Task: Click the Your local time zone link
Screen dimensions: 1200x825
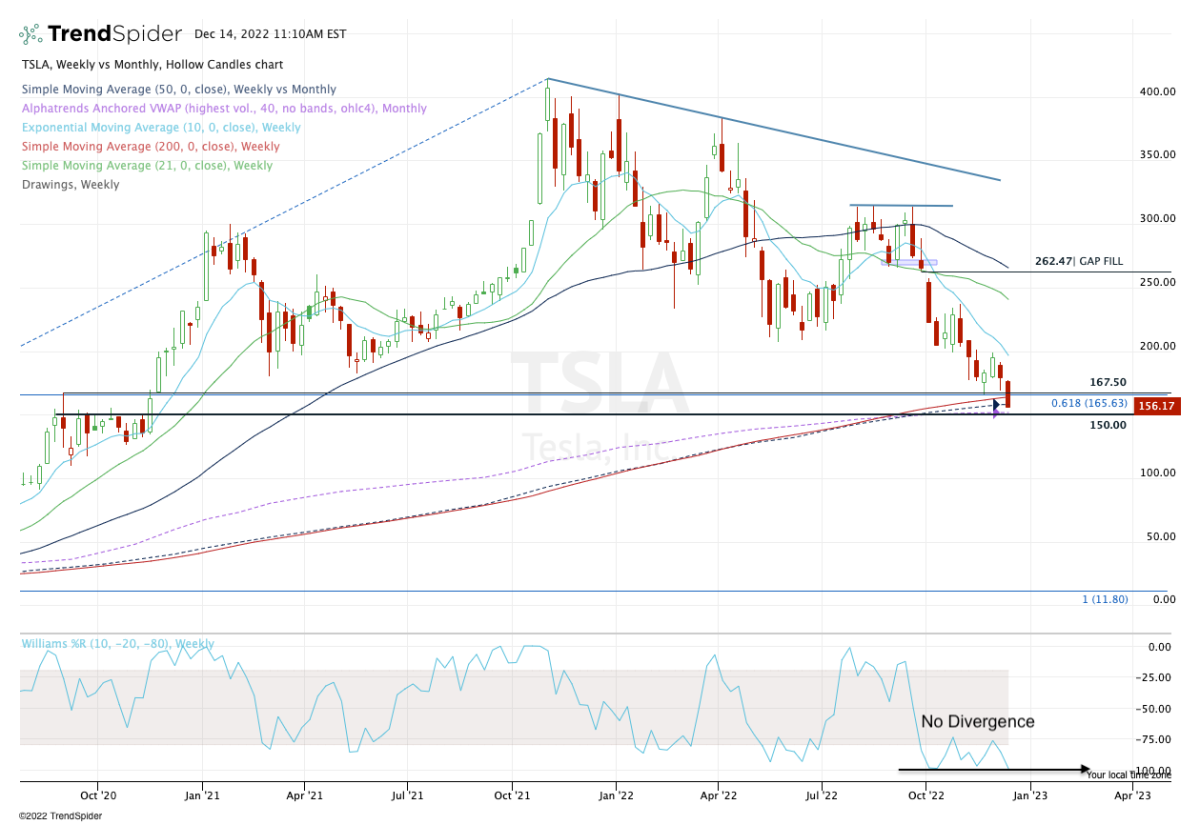Action: (x=1129, y=774)
